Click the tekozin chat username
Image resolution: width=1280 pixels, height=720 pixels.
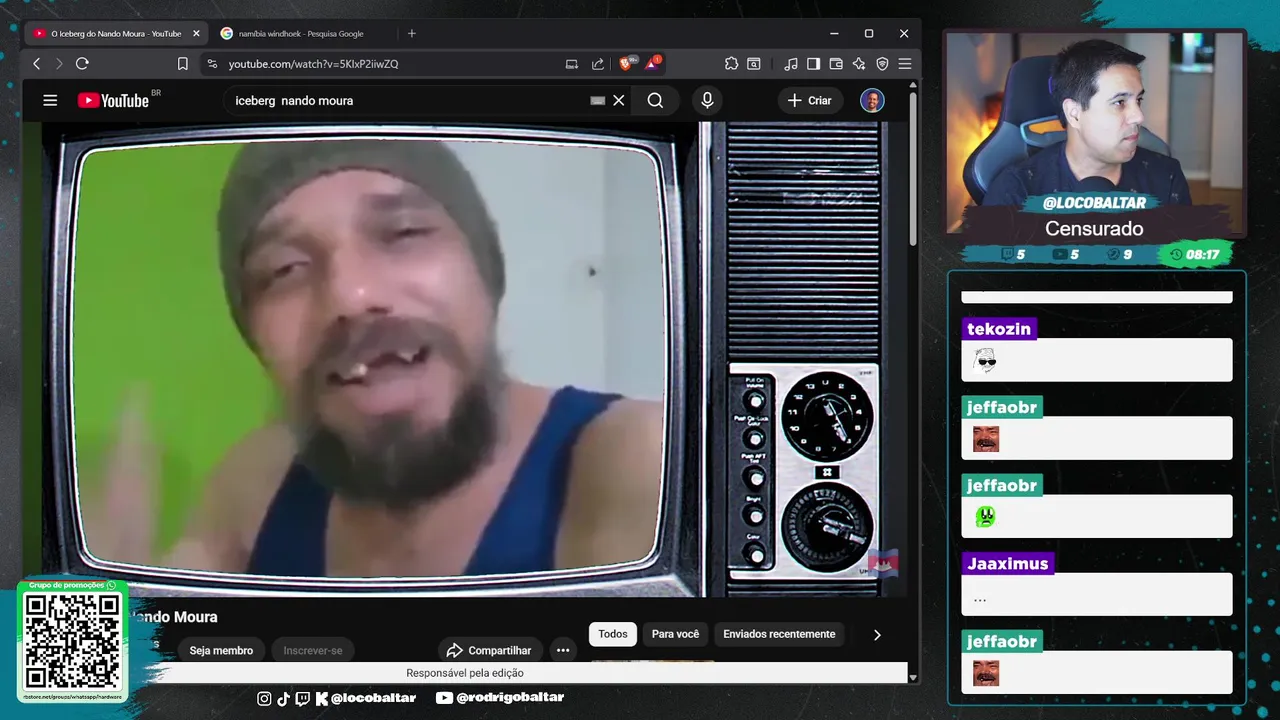click(998, 329)
